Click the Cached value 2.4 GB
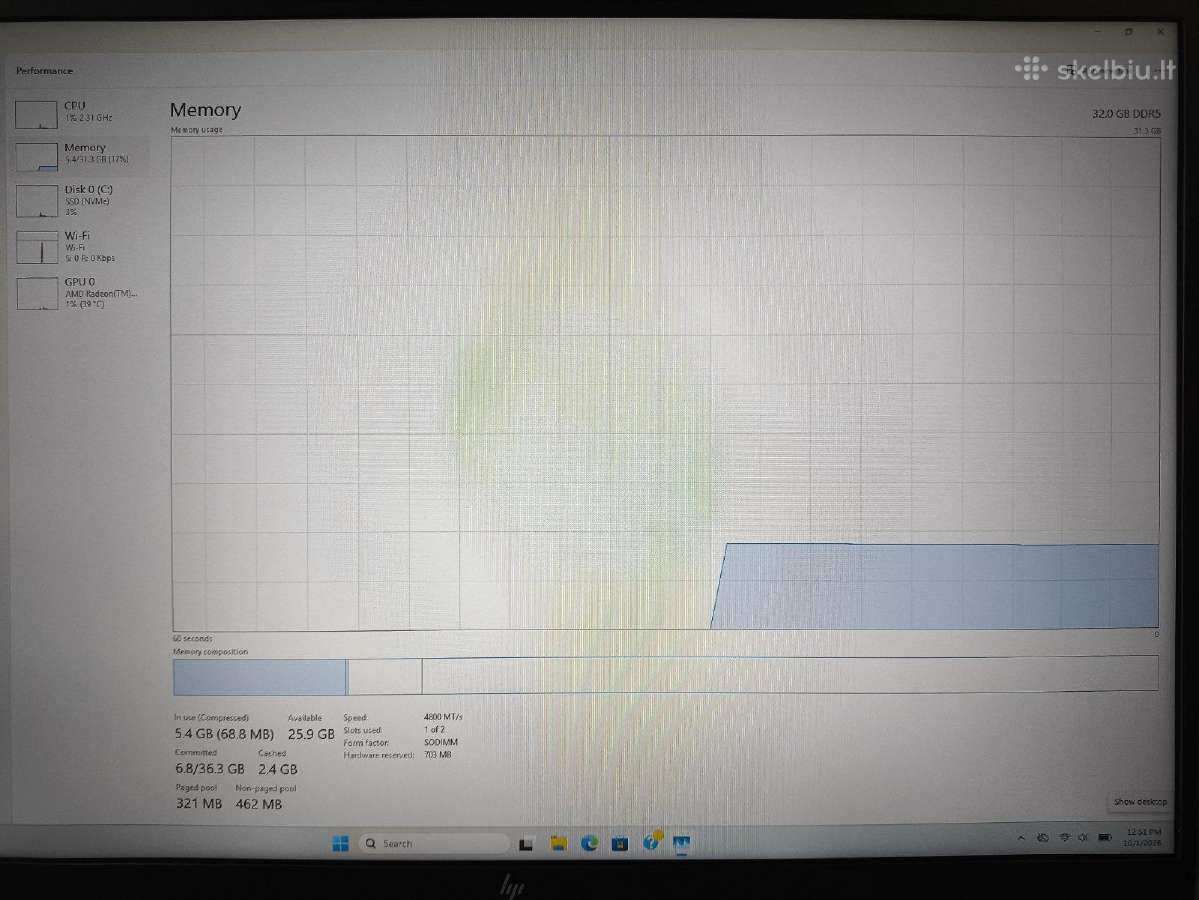The width and height of the screenshot is (1199, 900). [278, 768]
